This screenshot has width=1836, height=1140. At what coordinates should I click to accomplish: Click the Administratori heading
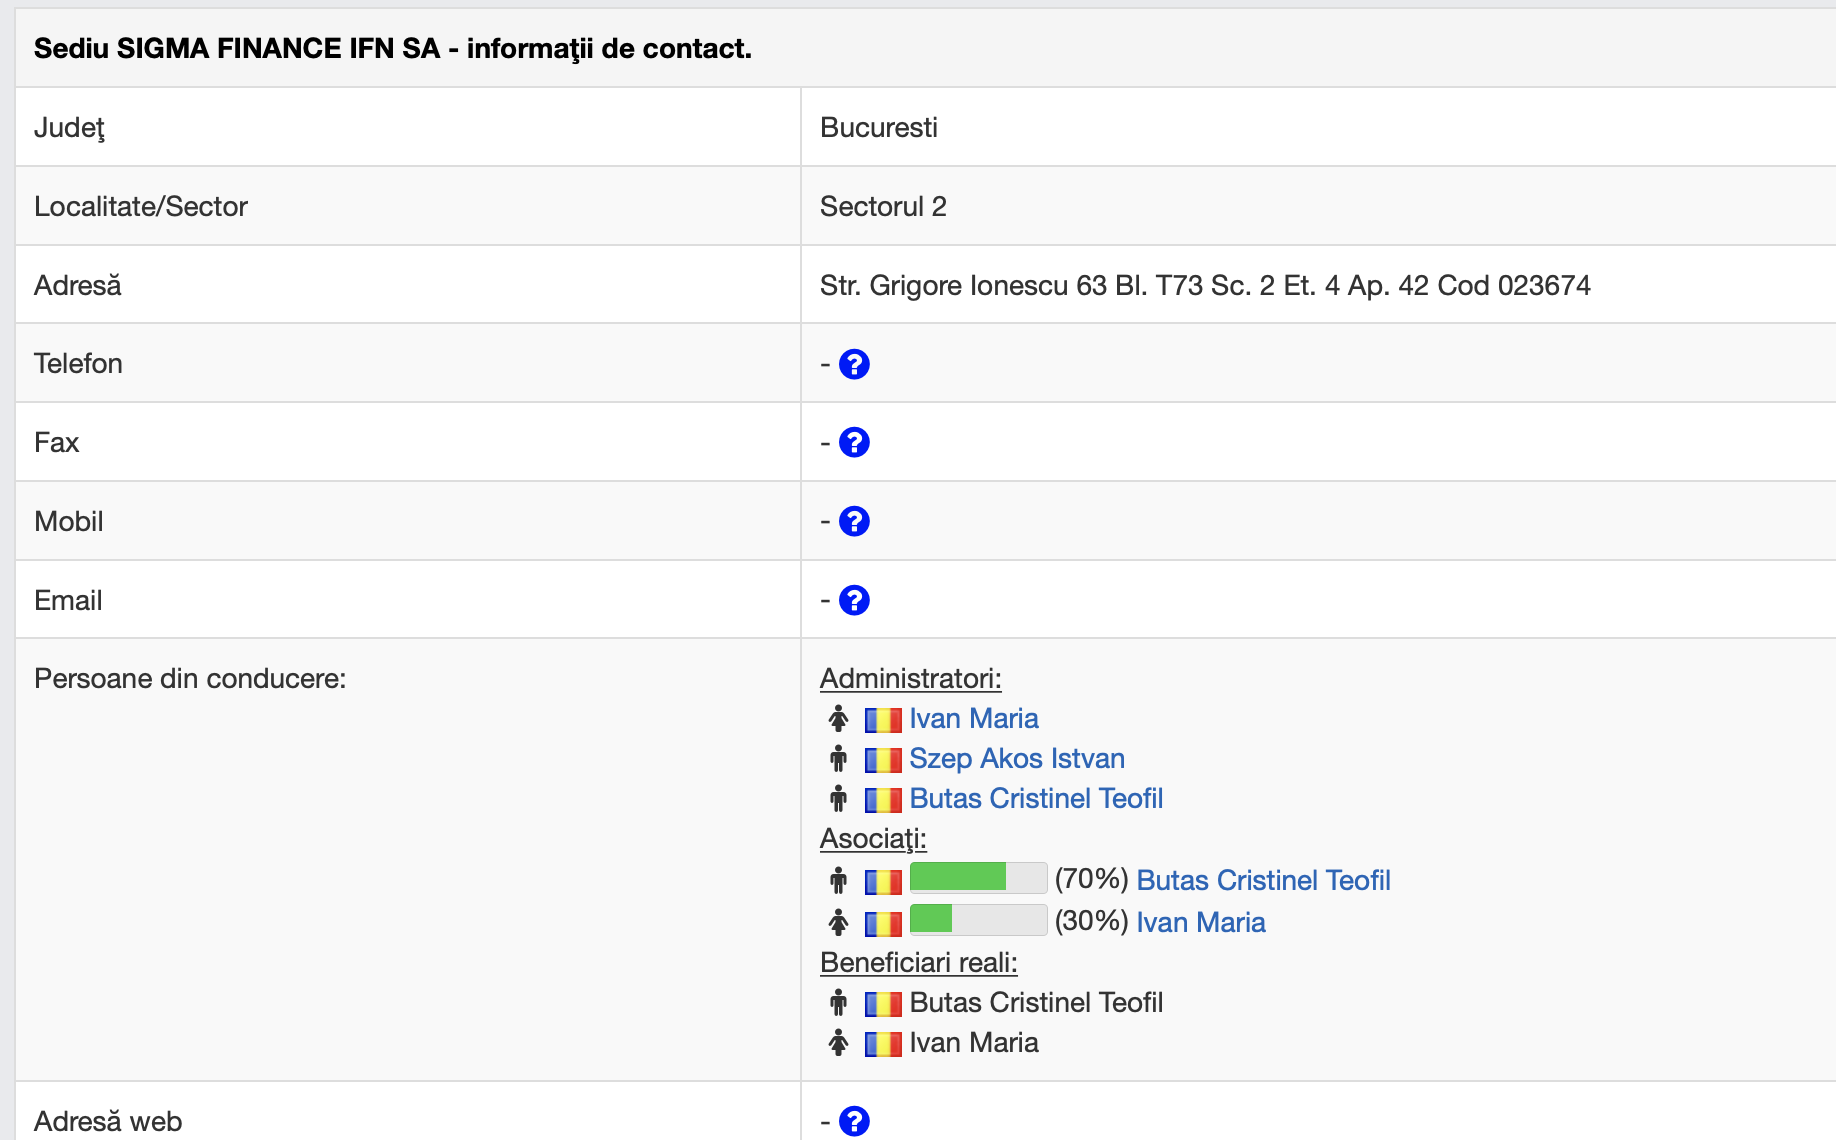point(910,679)
